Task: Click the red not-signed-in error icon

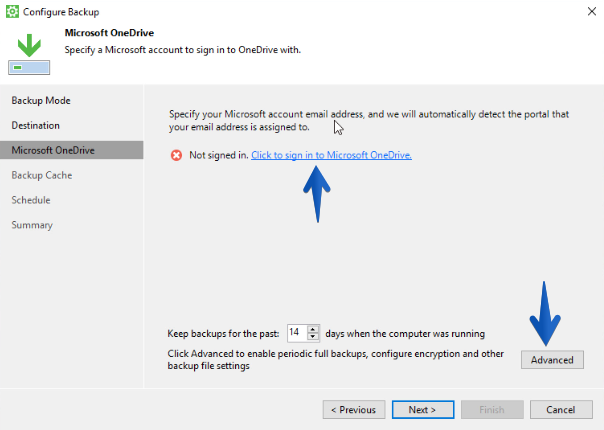Action: 176,155
